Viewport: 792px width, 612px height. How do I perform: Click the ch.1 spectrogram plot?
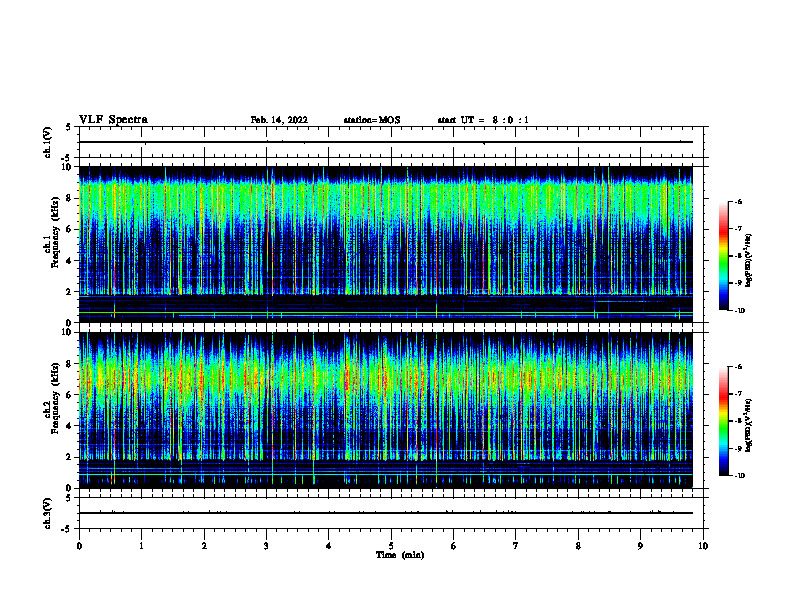tap(386, 244)
